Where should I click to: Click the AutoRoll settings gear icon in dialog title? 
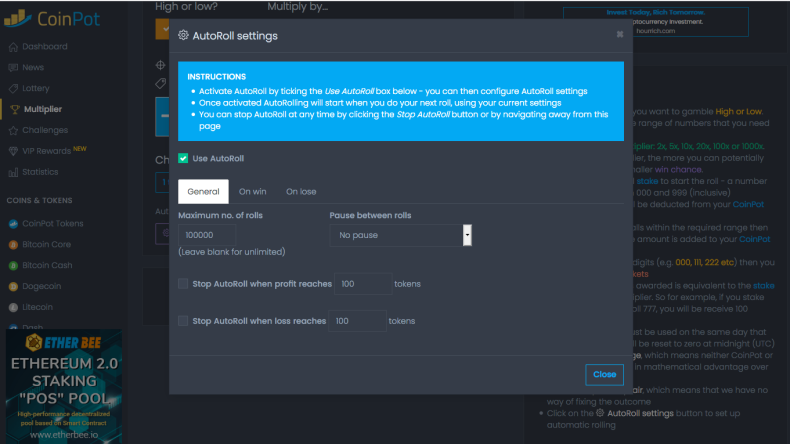pyautogui.click(x=183, y=35)
